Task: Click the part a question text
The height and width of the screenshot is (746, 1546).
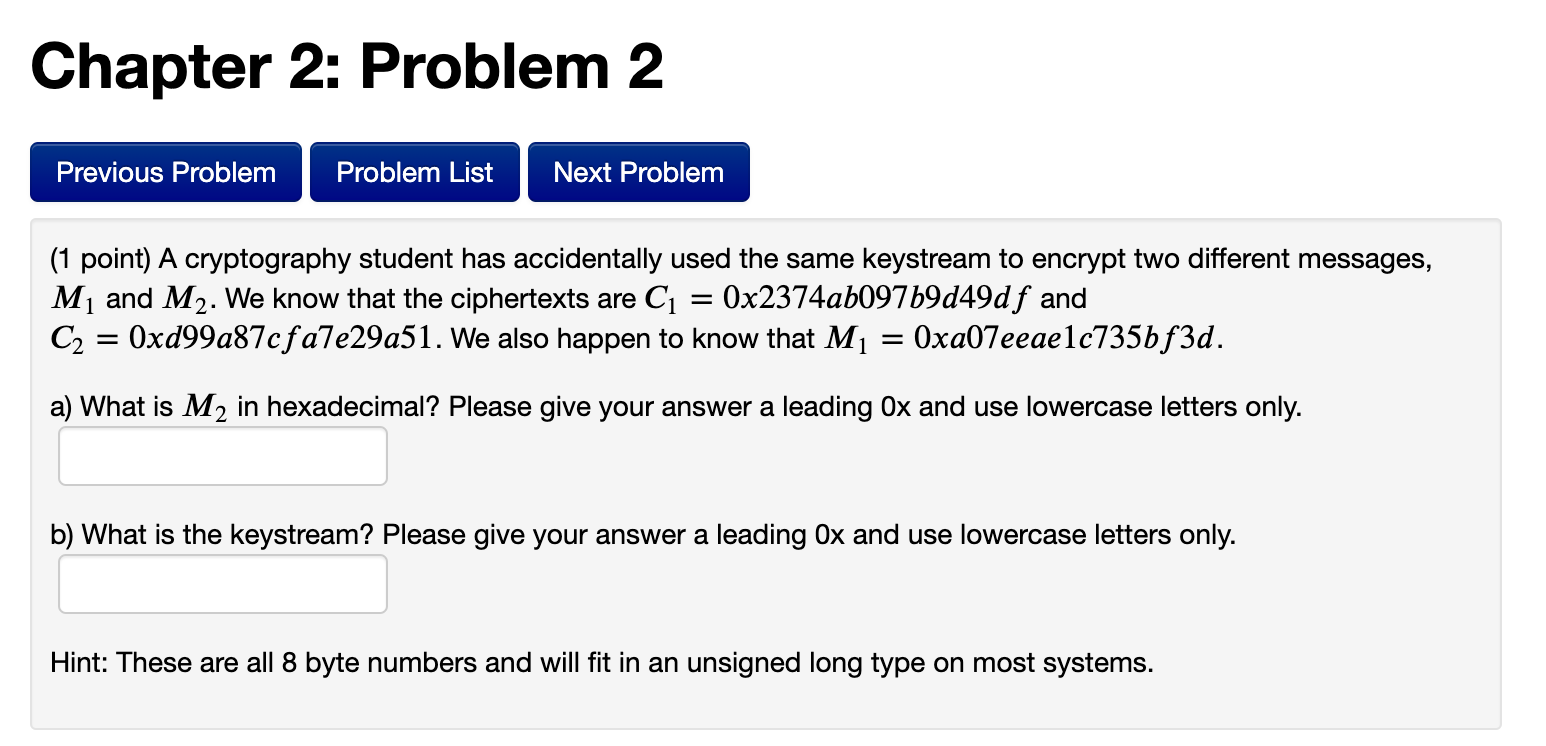Action: click(x=675, y=406)
